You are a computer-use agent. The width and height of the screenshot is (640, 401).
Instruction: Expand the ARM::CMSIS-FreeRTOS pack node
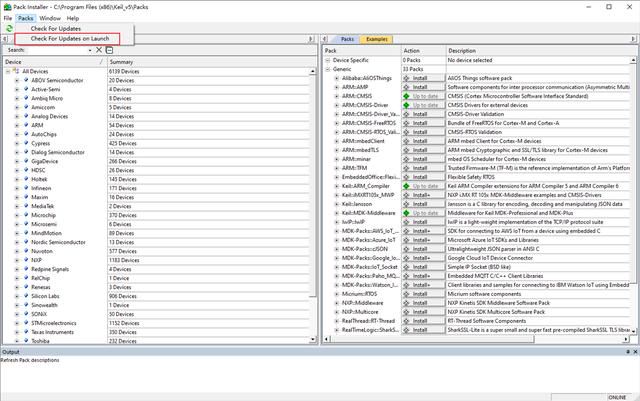click(x=337, y=123)
